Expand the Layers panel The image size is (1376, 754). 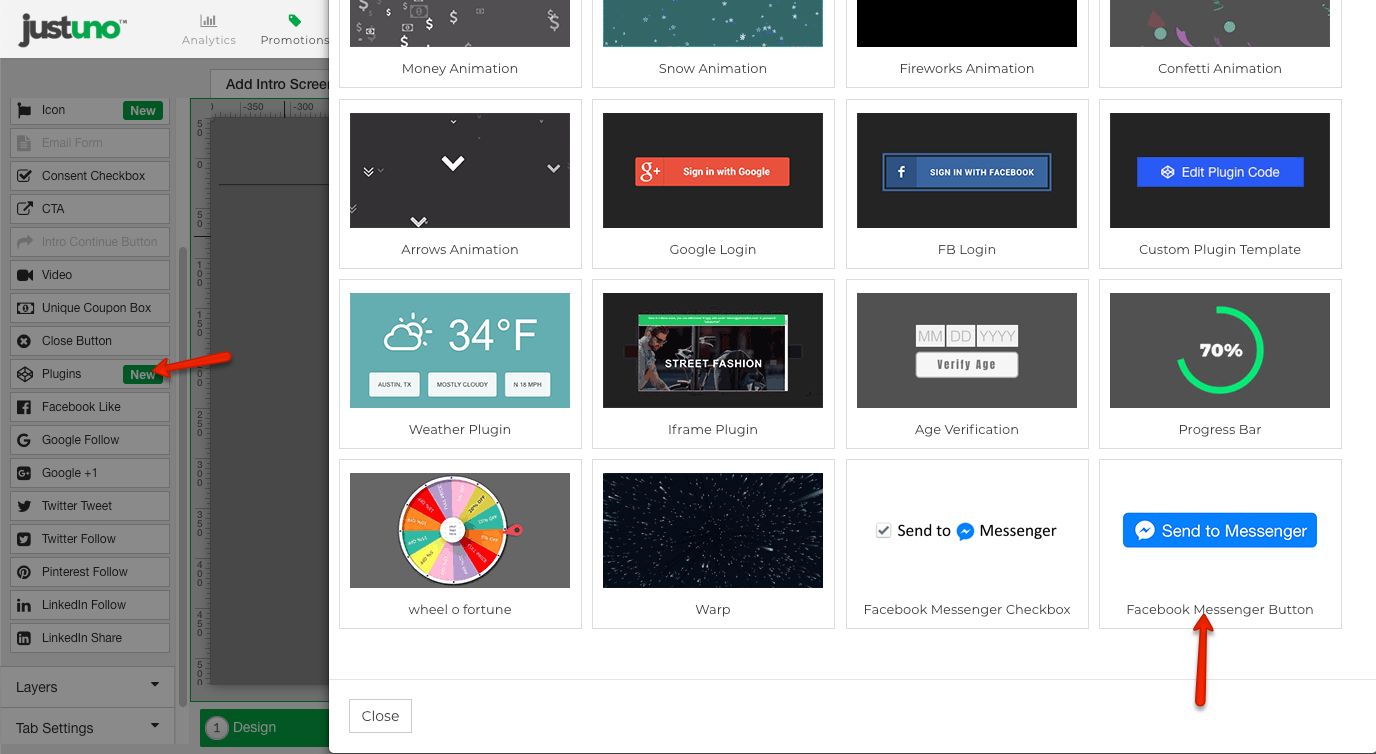pyautogui.click(x=87, y=687)
